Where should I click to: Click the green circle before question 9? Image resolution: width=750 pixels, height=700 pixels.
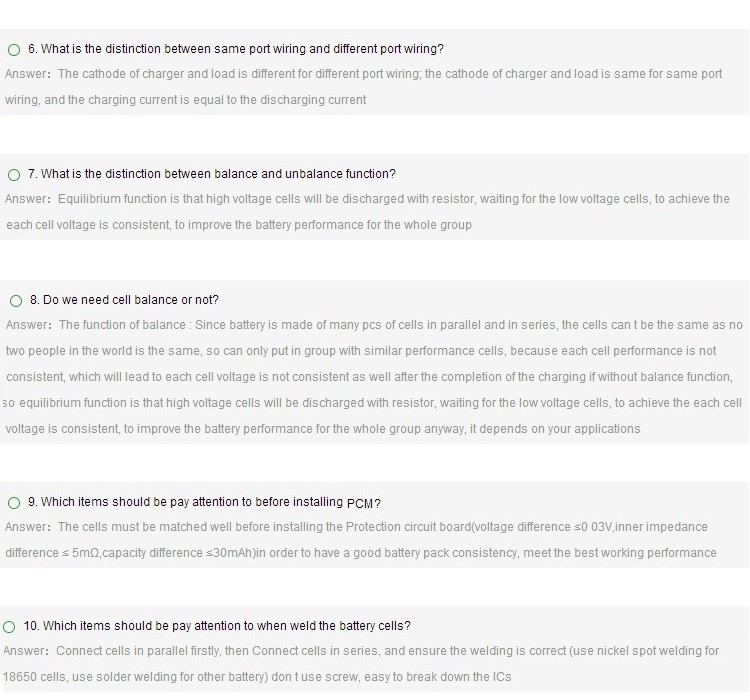click(14, 502)
